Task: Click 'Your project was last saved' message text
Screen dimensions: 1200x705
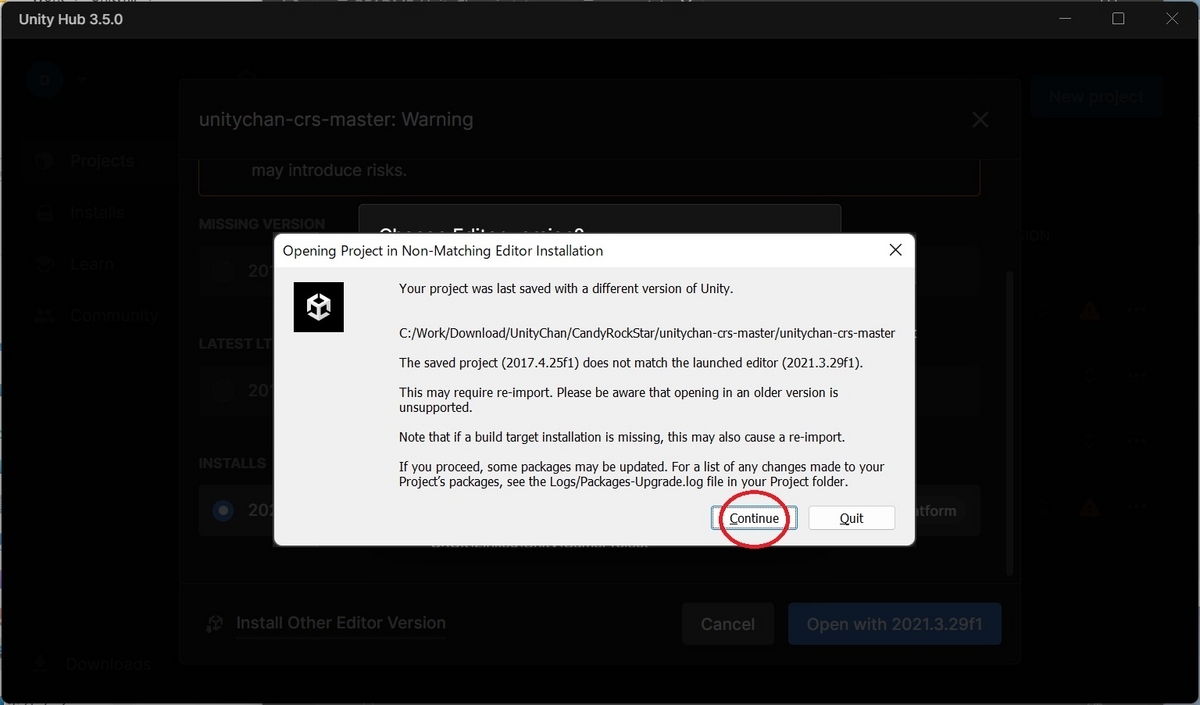Action: (x=566, y=289)
